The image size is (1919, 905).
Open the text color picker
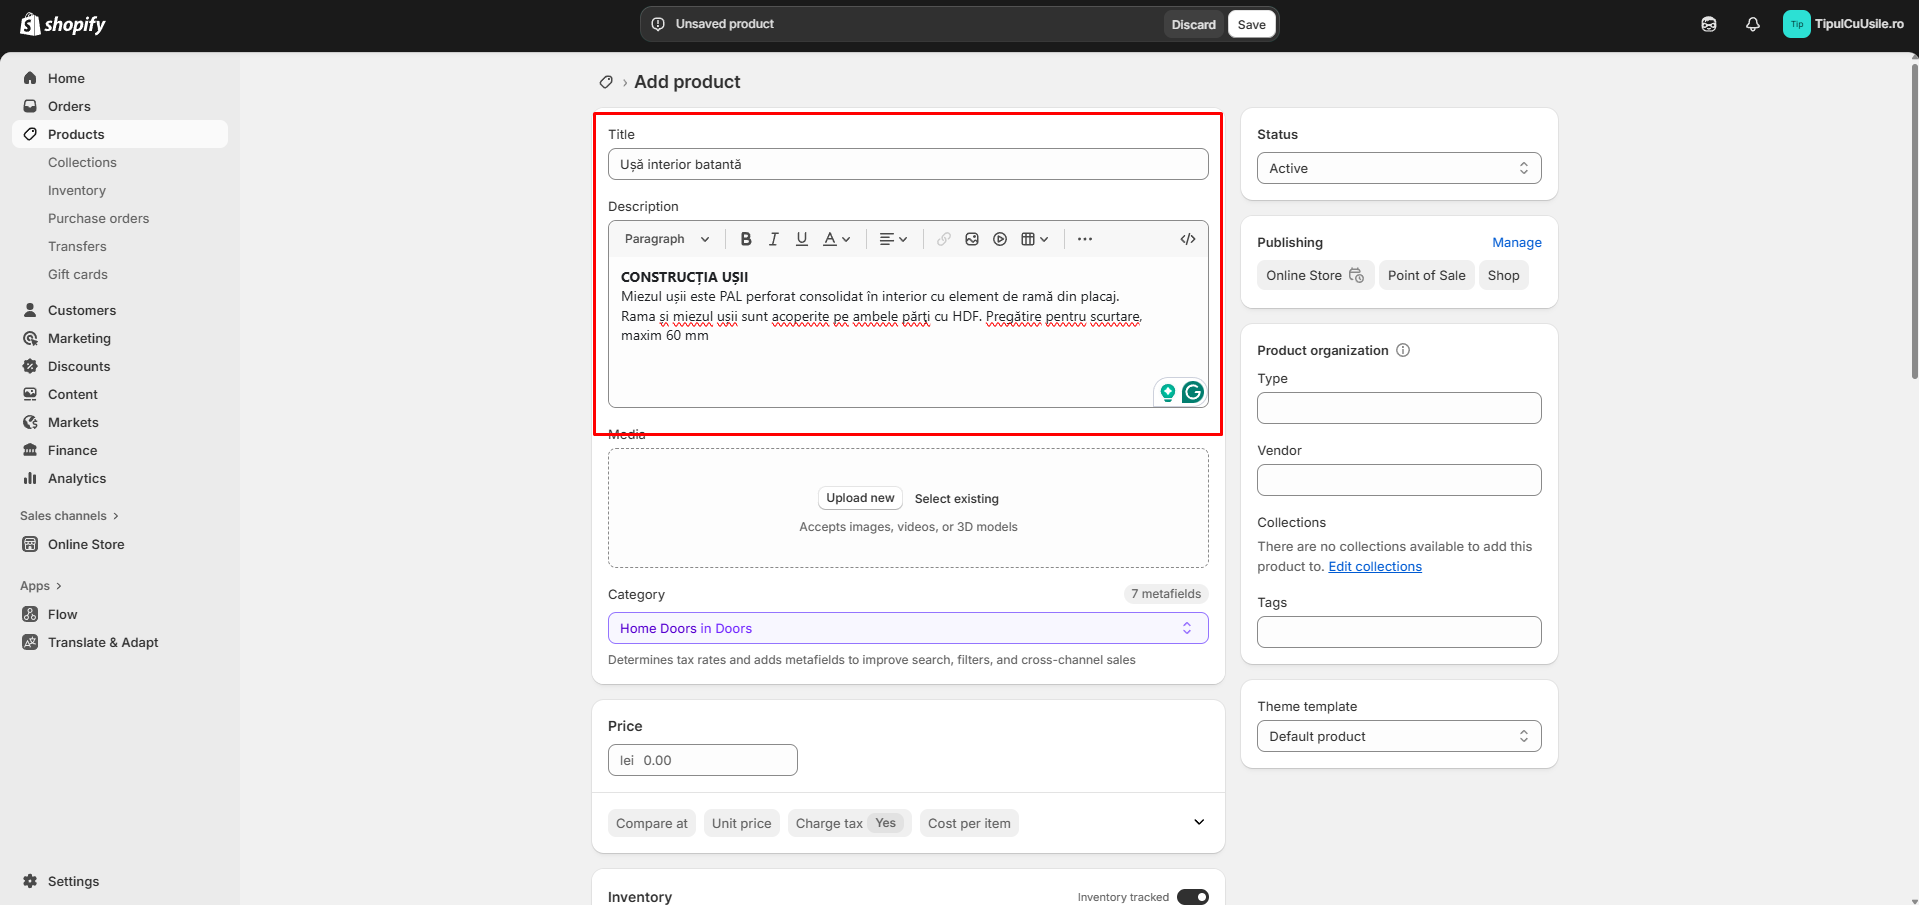[836, 239]
